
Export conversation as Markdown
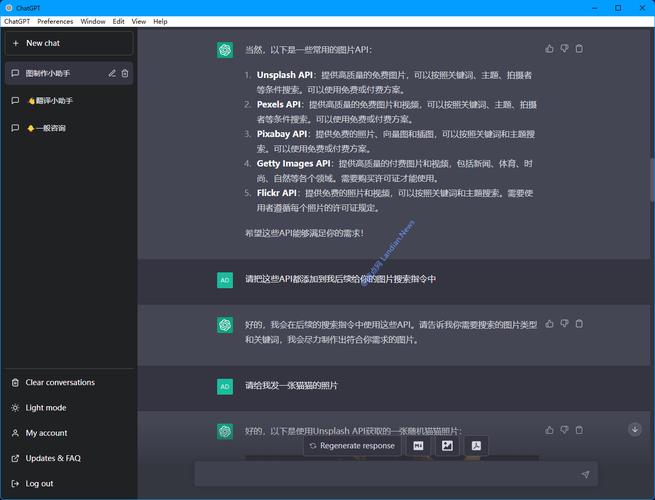(418, 446)
